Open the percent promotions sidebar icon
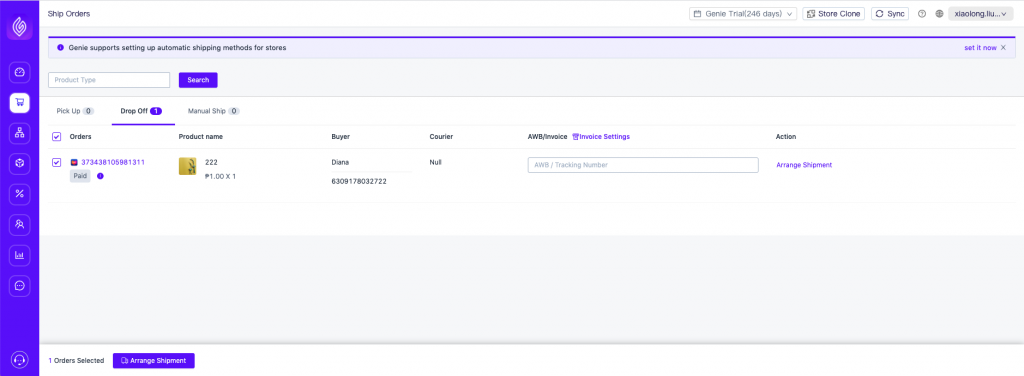 [20, 194]
